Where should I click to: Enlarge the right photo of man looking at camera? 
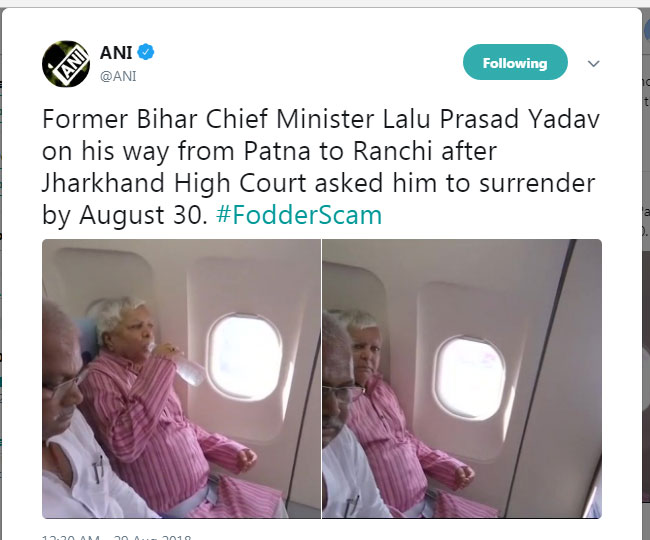point(462,378)
